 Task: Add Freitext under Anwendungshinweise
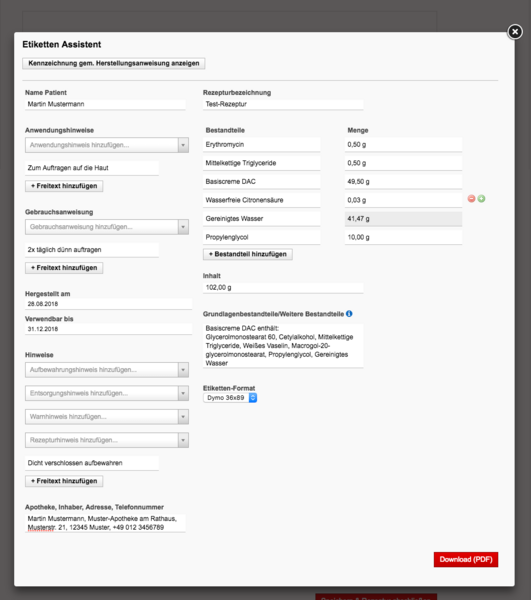(64, 186)
